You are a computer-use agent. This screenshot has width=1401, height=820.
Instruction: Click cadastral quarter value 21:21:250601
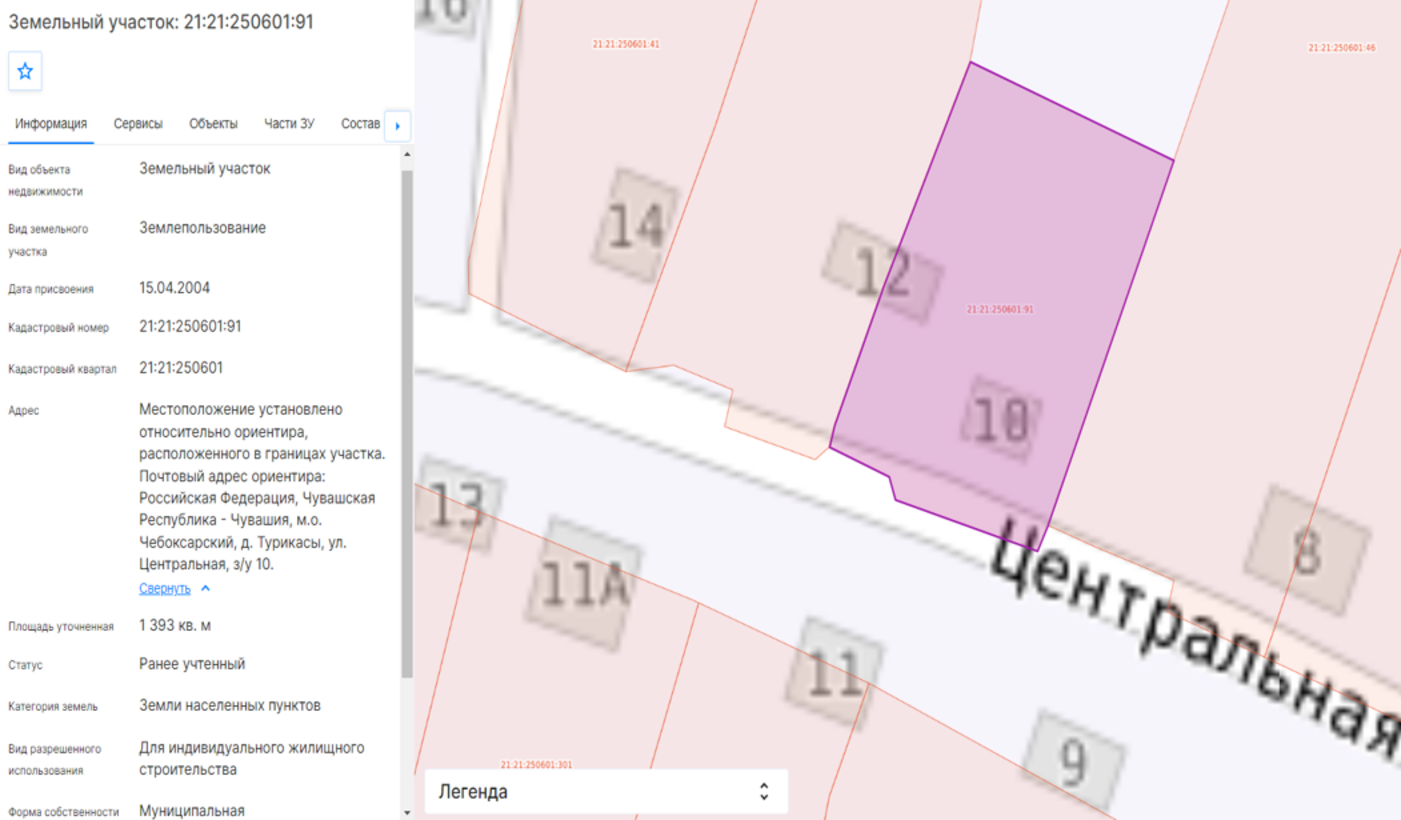(181, 368)
